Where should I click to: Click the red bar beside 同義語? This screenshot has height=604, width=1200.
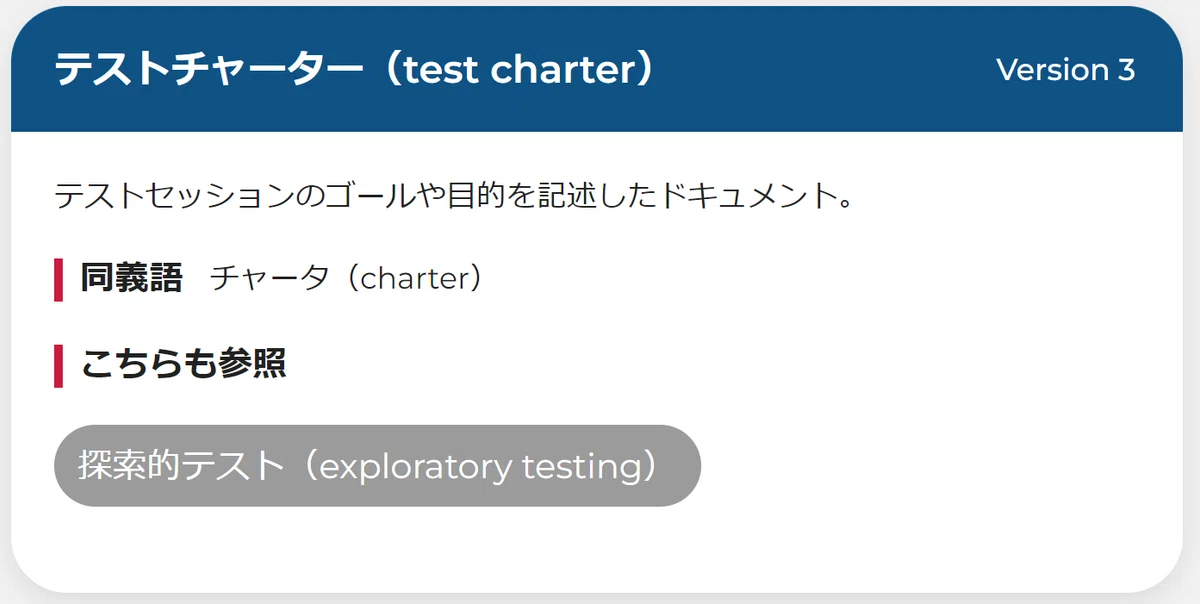[58, 279]
